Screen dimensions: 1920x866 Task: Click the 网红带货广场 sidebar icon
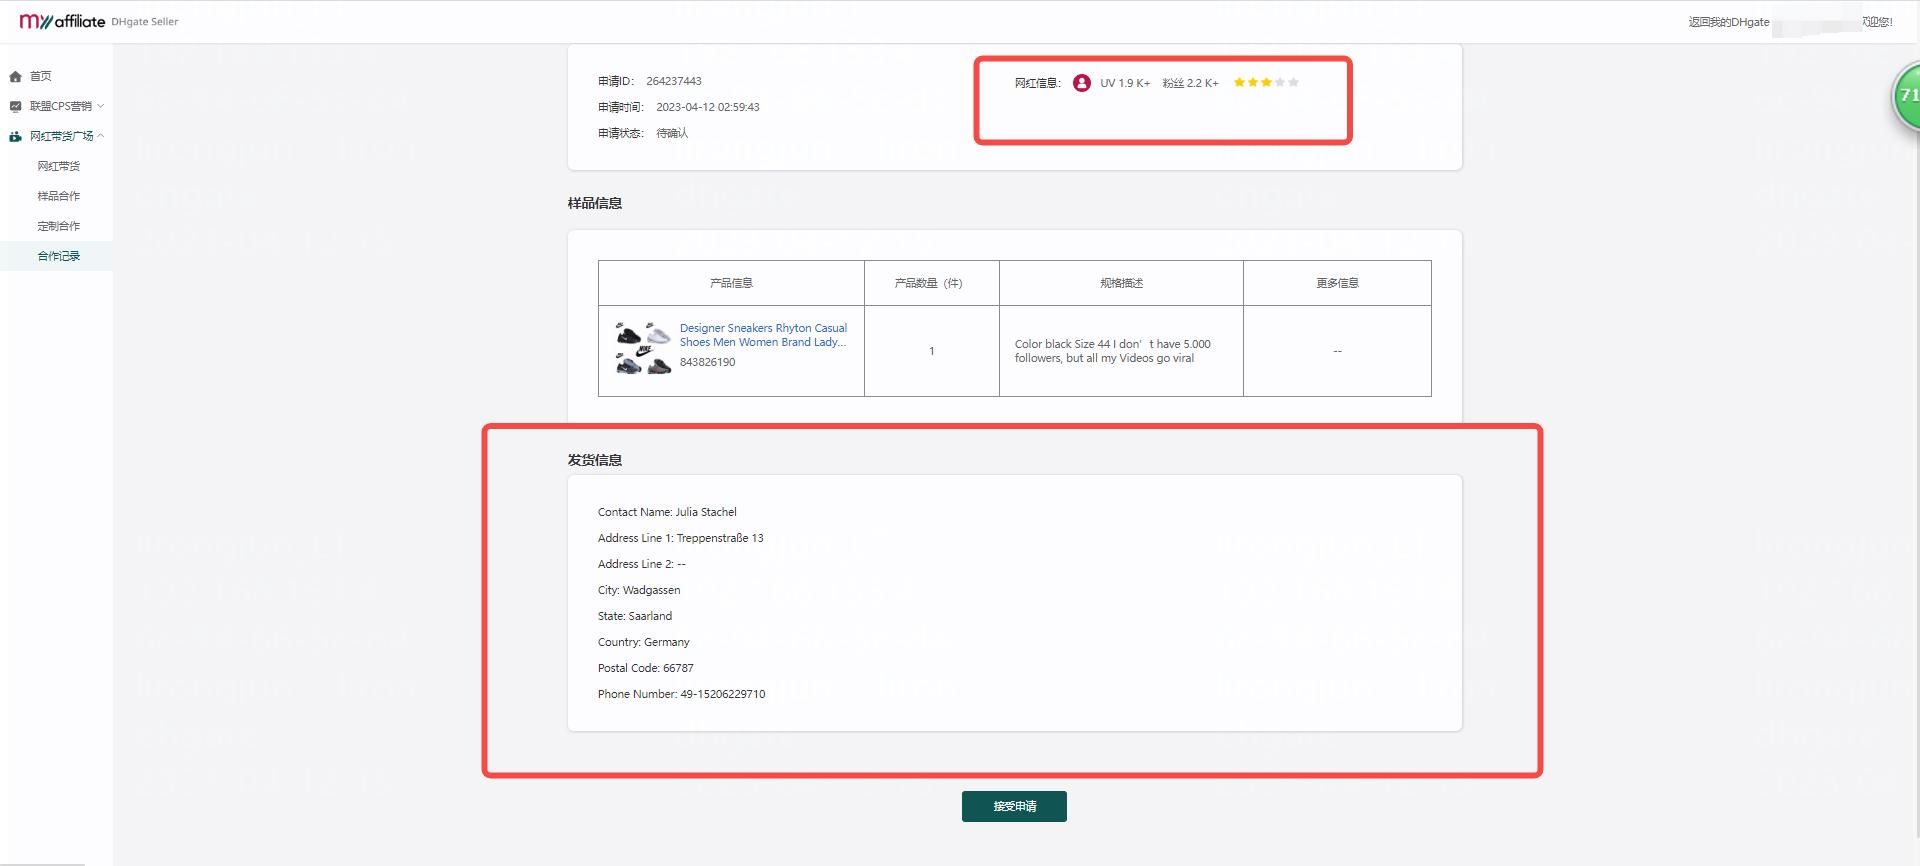[15, 136]
